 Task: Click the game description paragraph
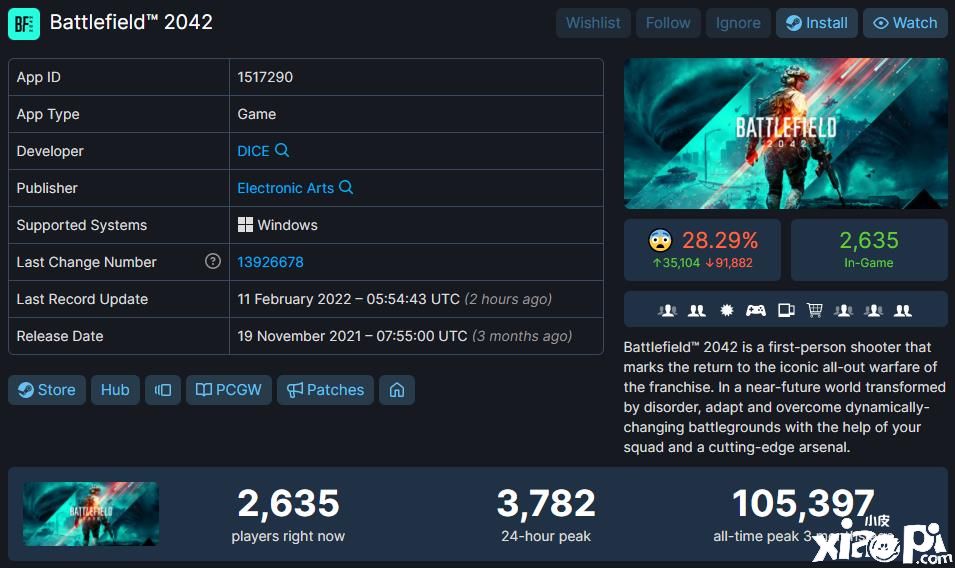(x=784, y=397)
